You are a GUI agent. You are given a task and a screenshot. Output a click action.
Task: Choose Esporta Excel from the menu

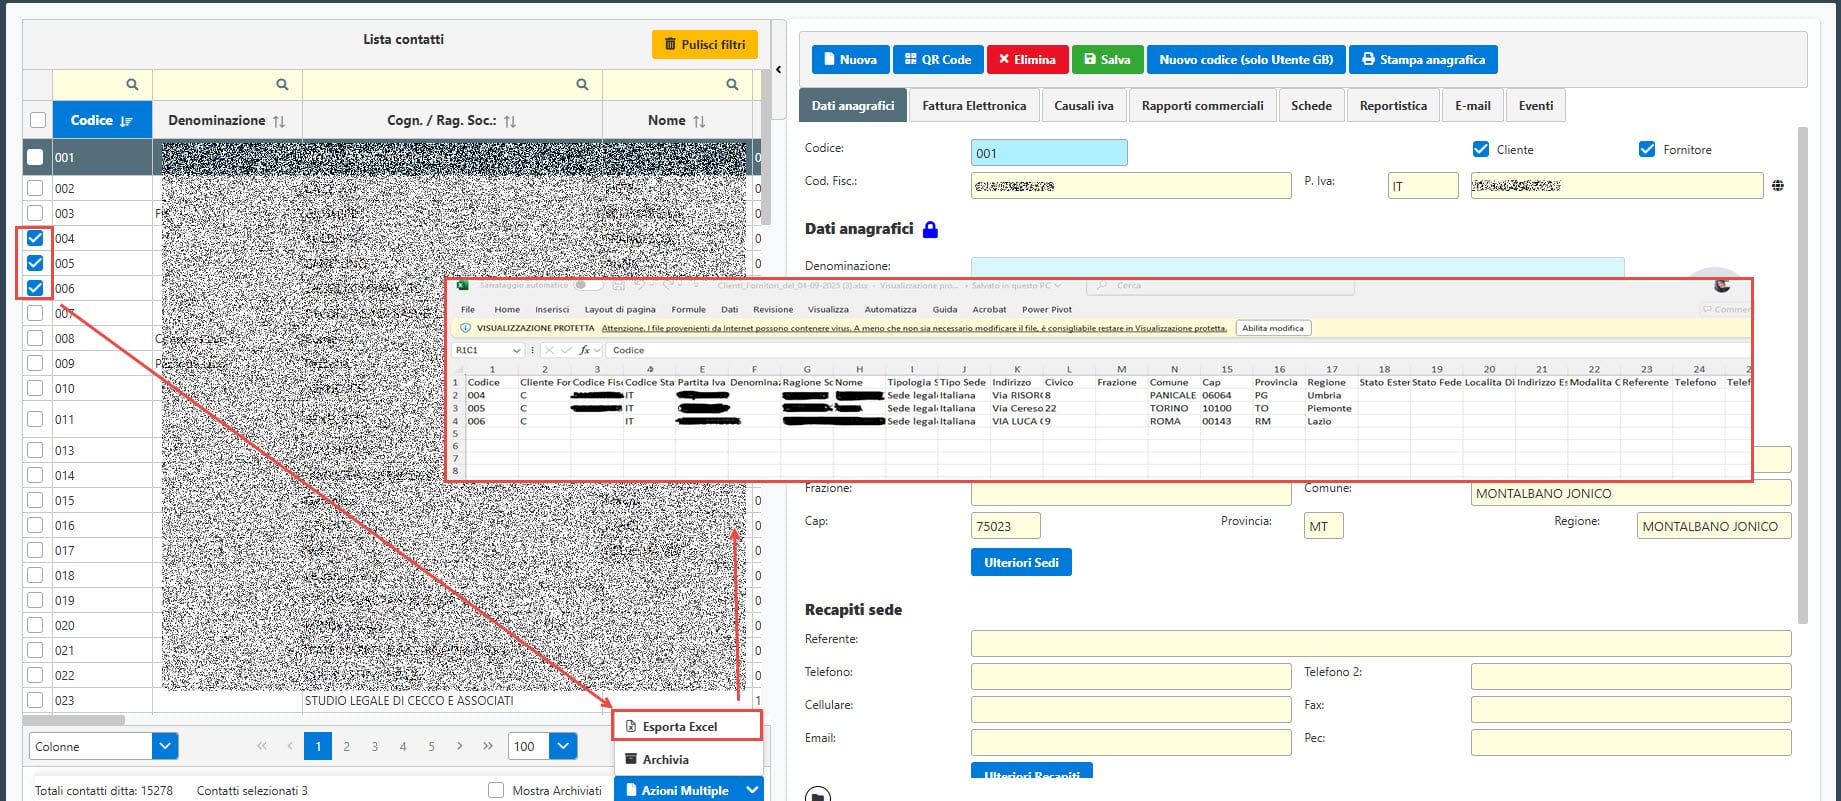pyautogui.click(x=680, y=726)
